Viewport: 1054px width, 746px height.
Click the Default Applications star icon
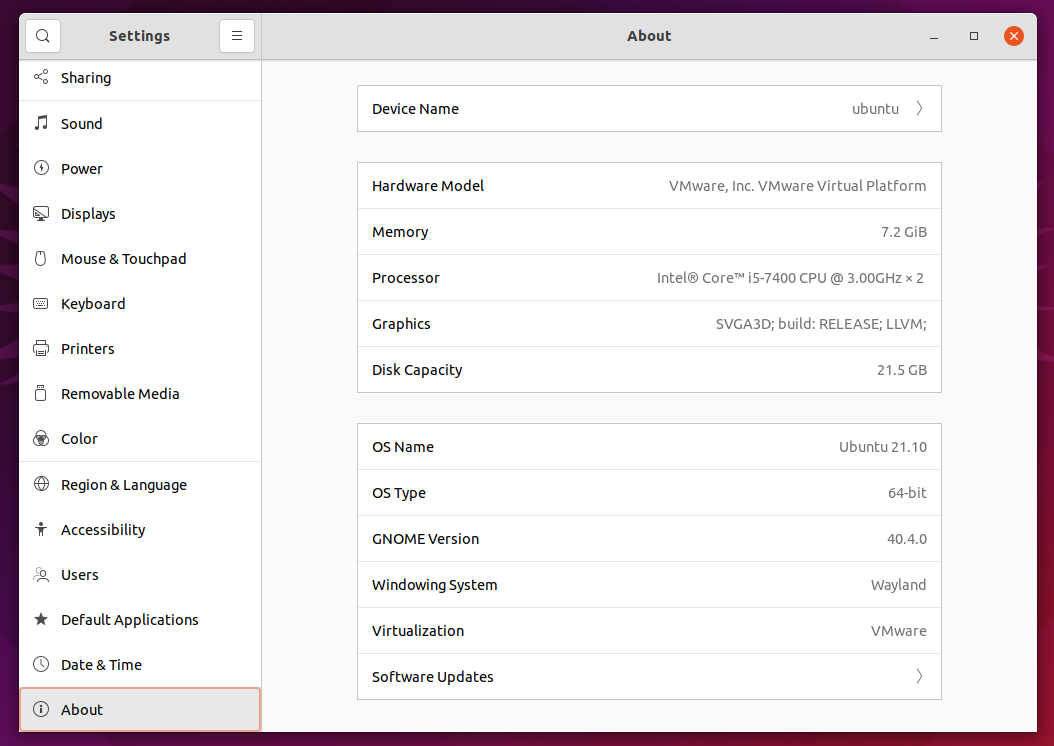[41, 619]
